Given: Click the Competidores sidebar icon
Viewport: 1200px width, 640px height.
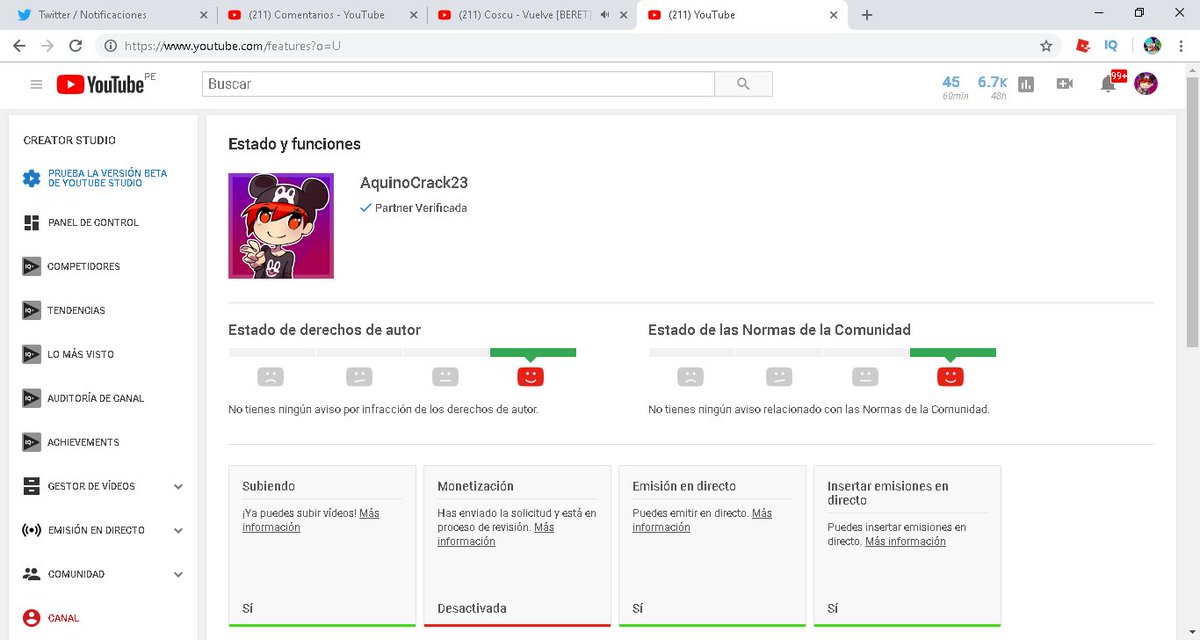Looking at the screenshot, I should tap(31, 267).
